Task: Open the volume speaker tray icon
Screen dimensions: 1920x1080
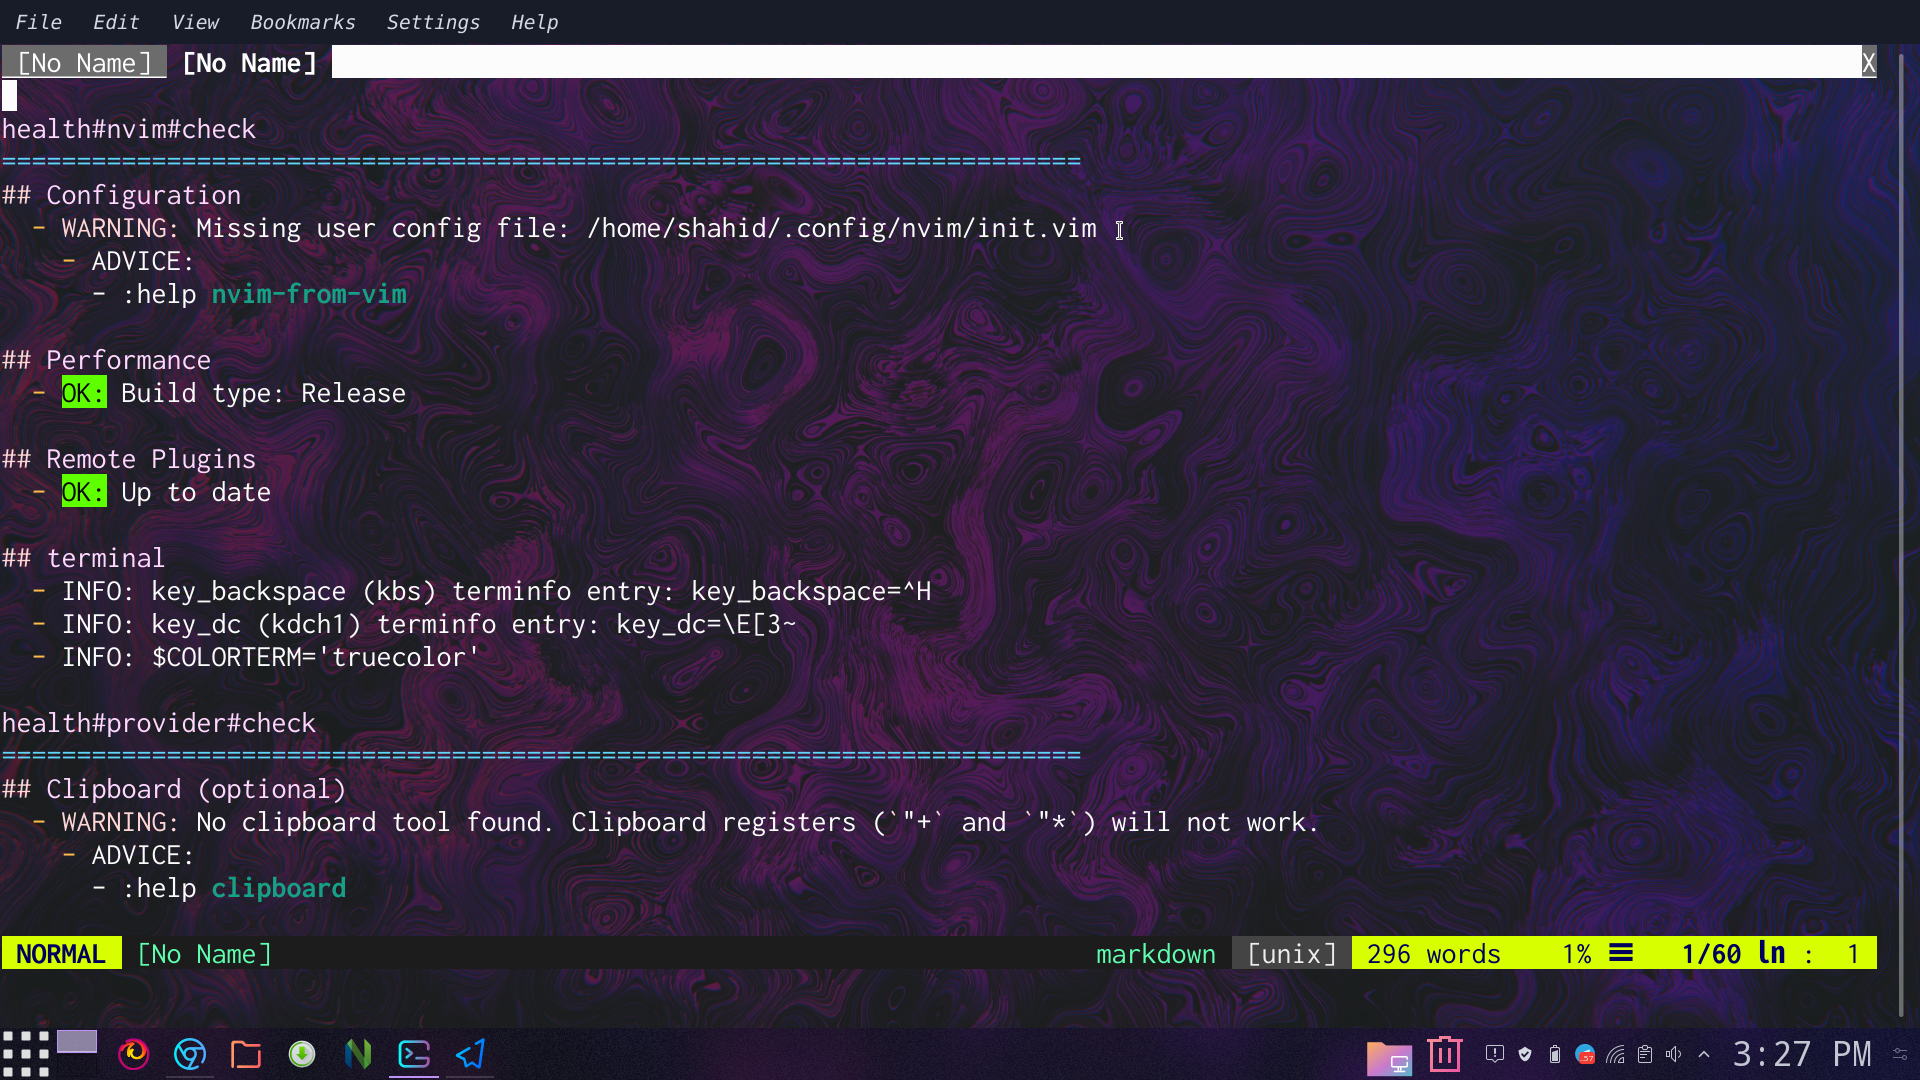Action: click(x=1674, y=1054)
